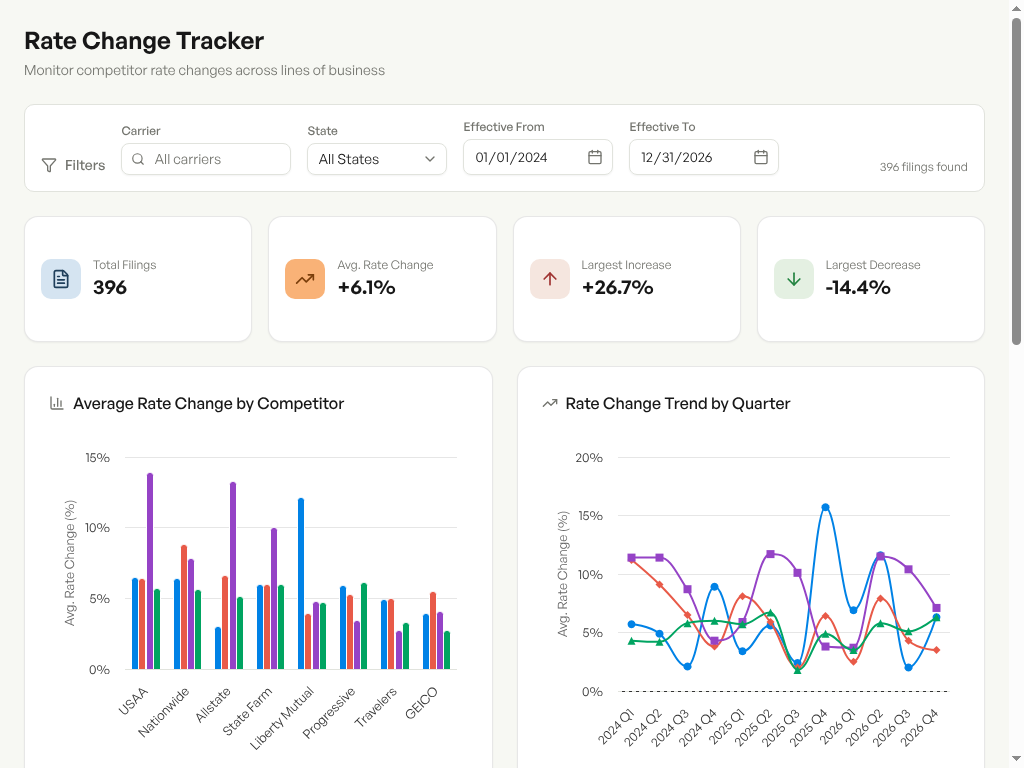Image resolution: width=1024 pixels, height=768 pixels.
Task: Click USAA's tall purple bar
Action: [x=150, y=571]
